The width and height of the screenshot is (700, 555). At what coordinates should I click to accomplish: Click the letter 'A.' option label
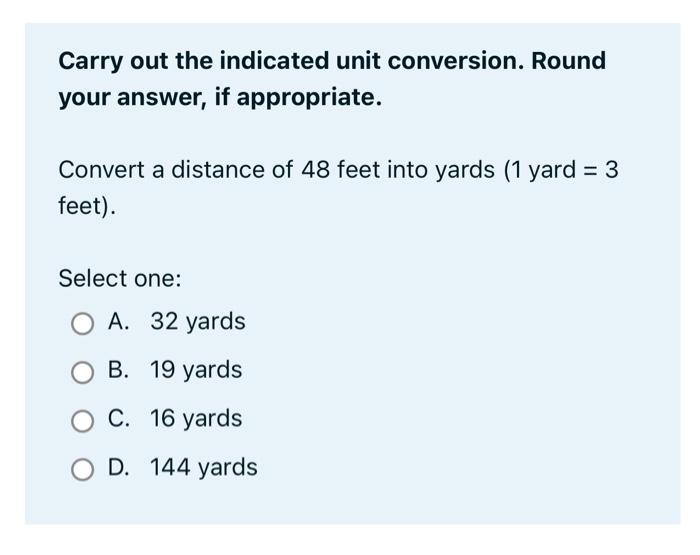(119, 321)
